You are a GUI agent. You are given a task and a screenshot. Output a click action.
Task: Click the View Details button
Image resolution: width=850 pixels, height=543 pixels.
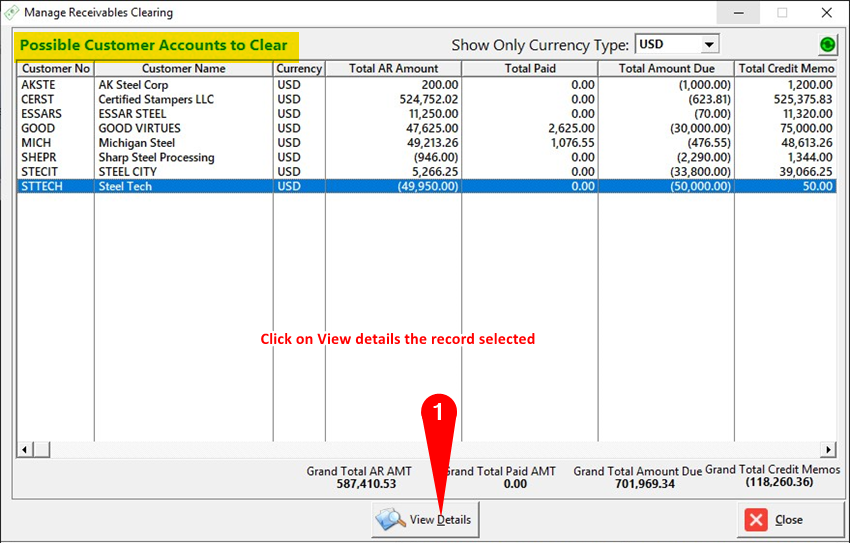click(426, 520)
